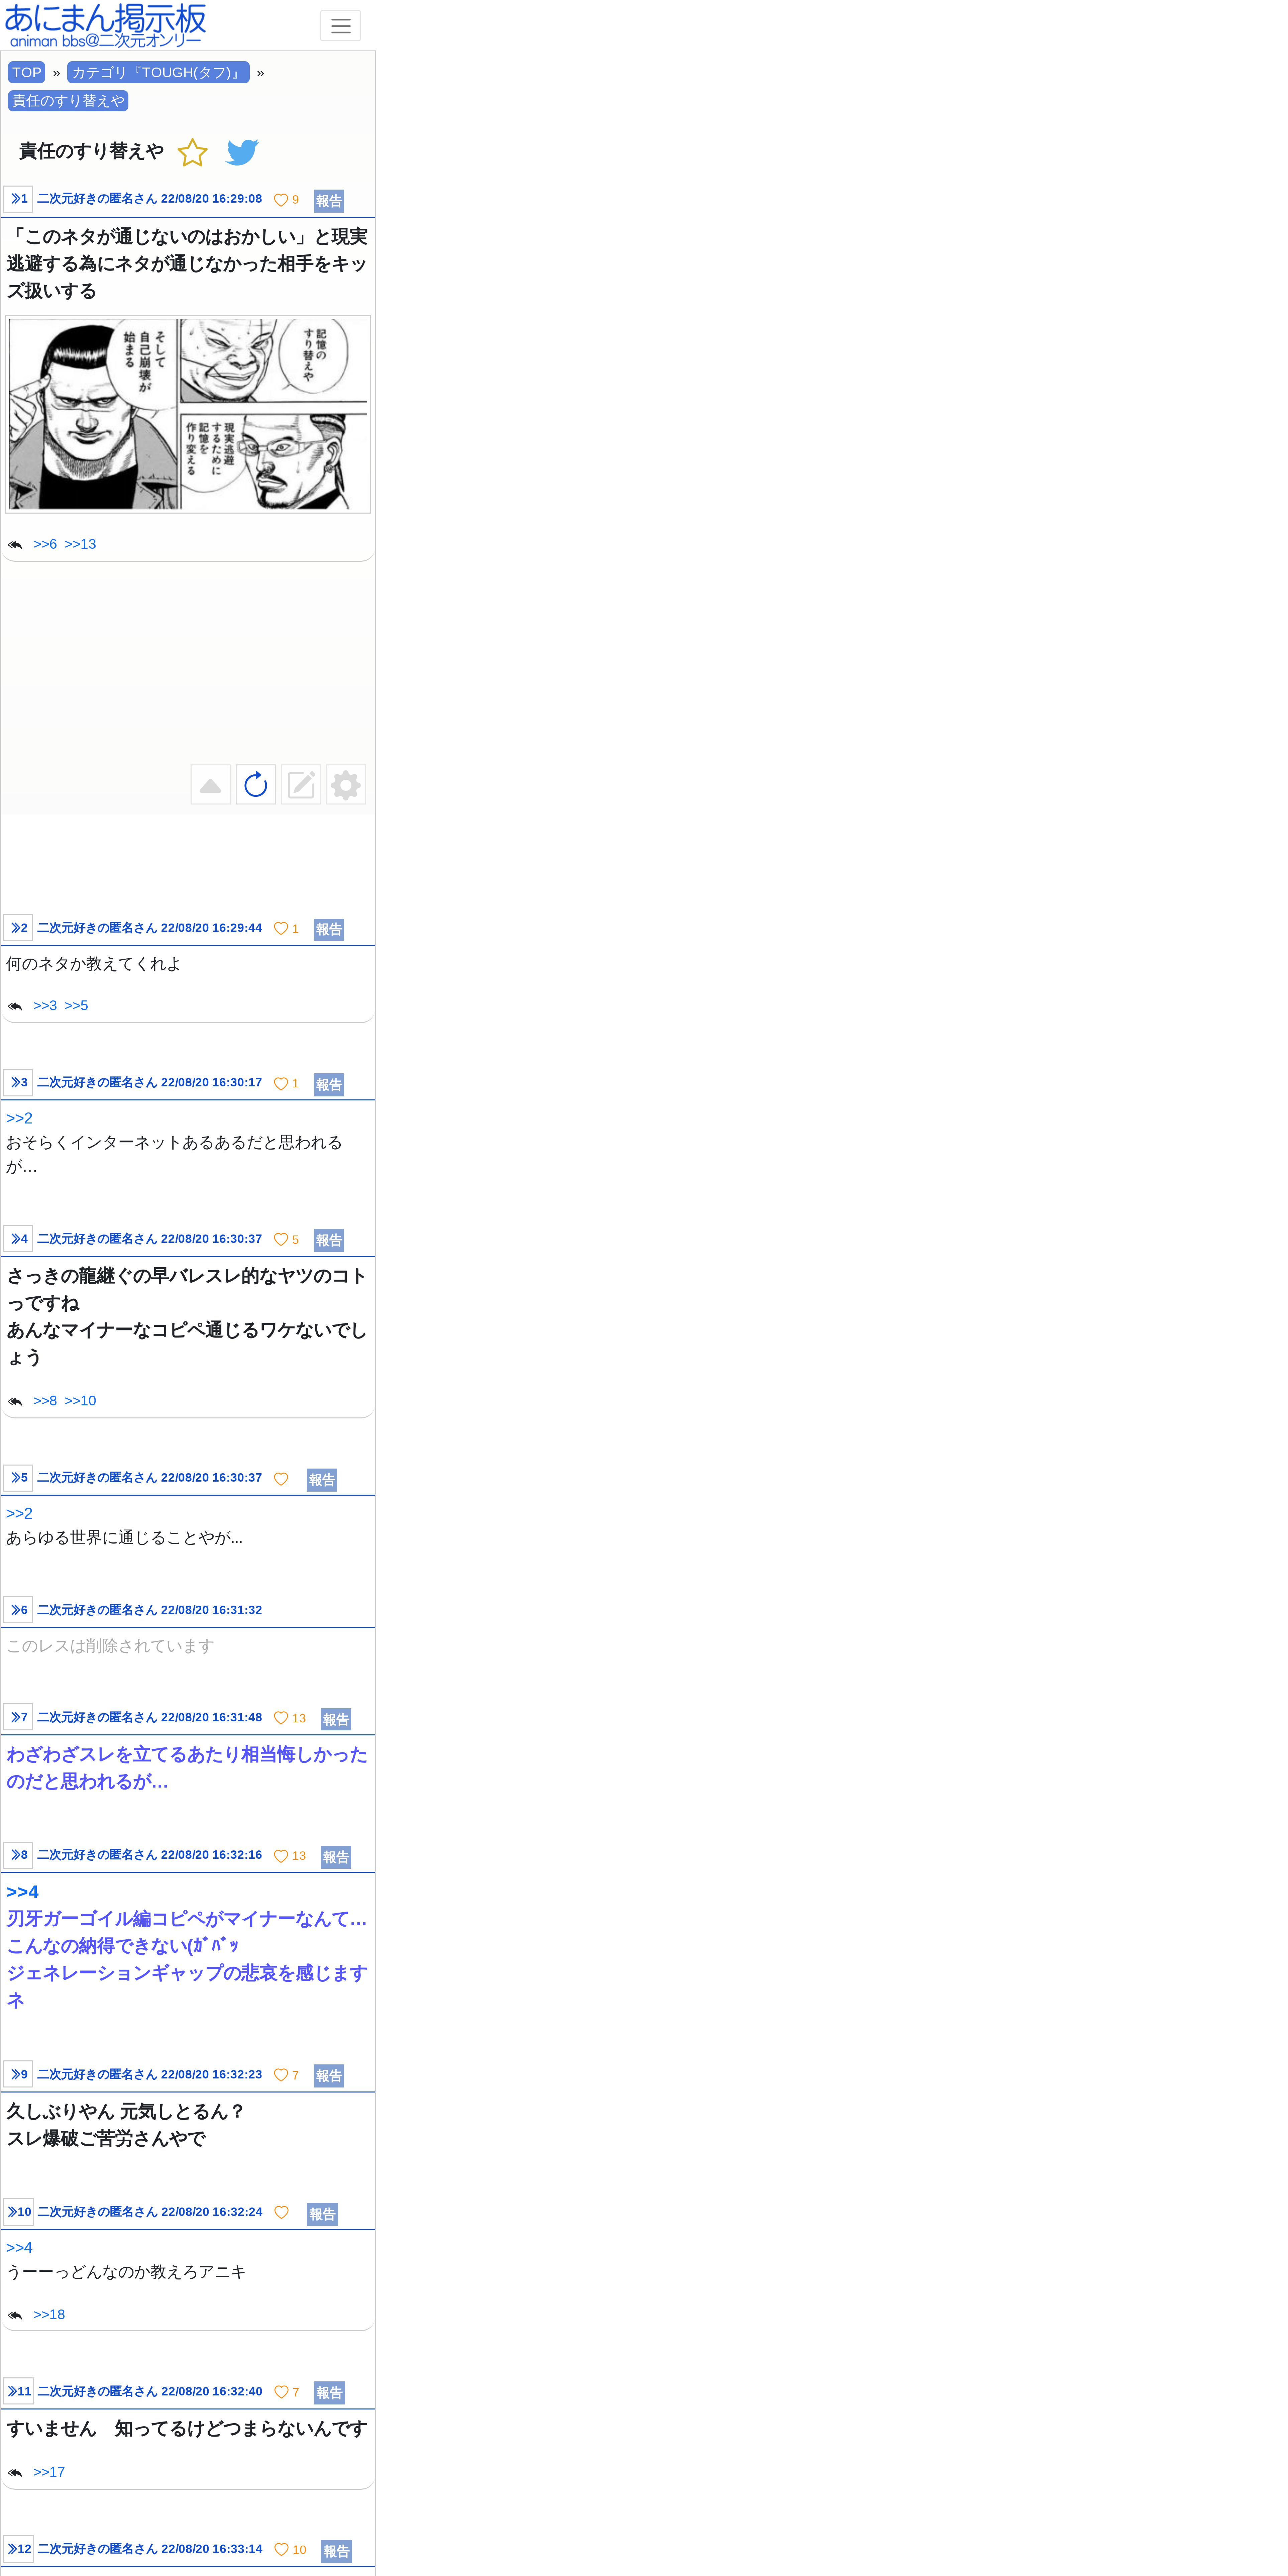The image size is (1288, 2576).
Task: Click the >>3 post number anchor
Action: click(x=18, y=1083)
